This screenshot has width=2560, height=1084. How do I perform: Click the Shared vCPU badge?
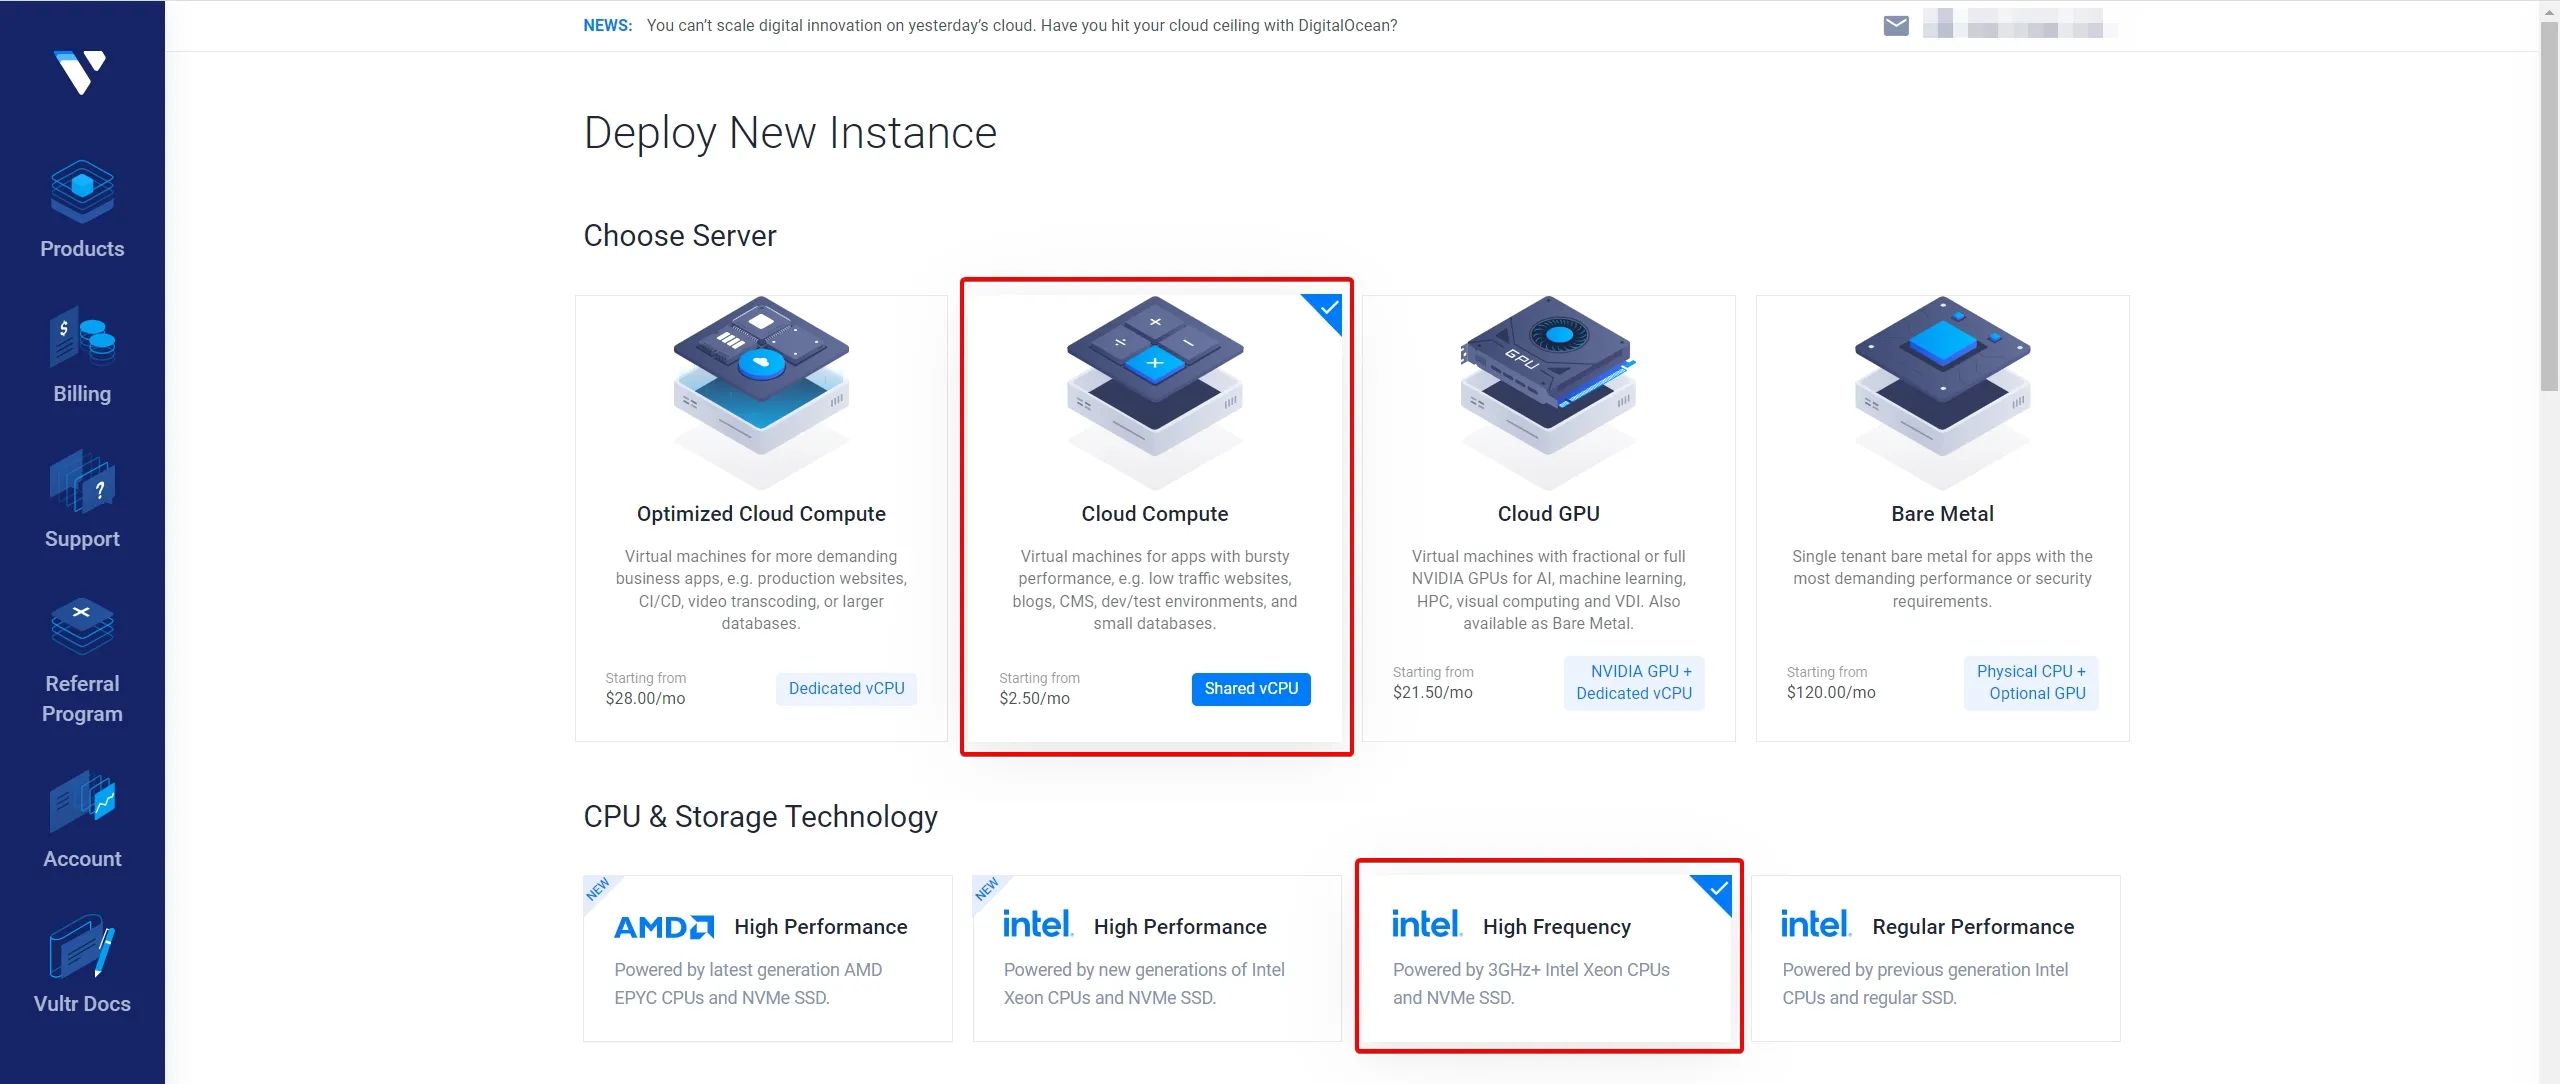click(1250, 688)
